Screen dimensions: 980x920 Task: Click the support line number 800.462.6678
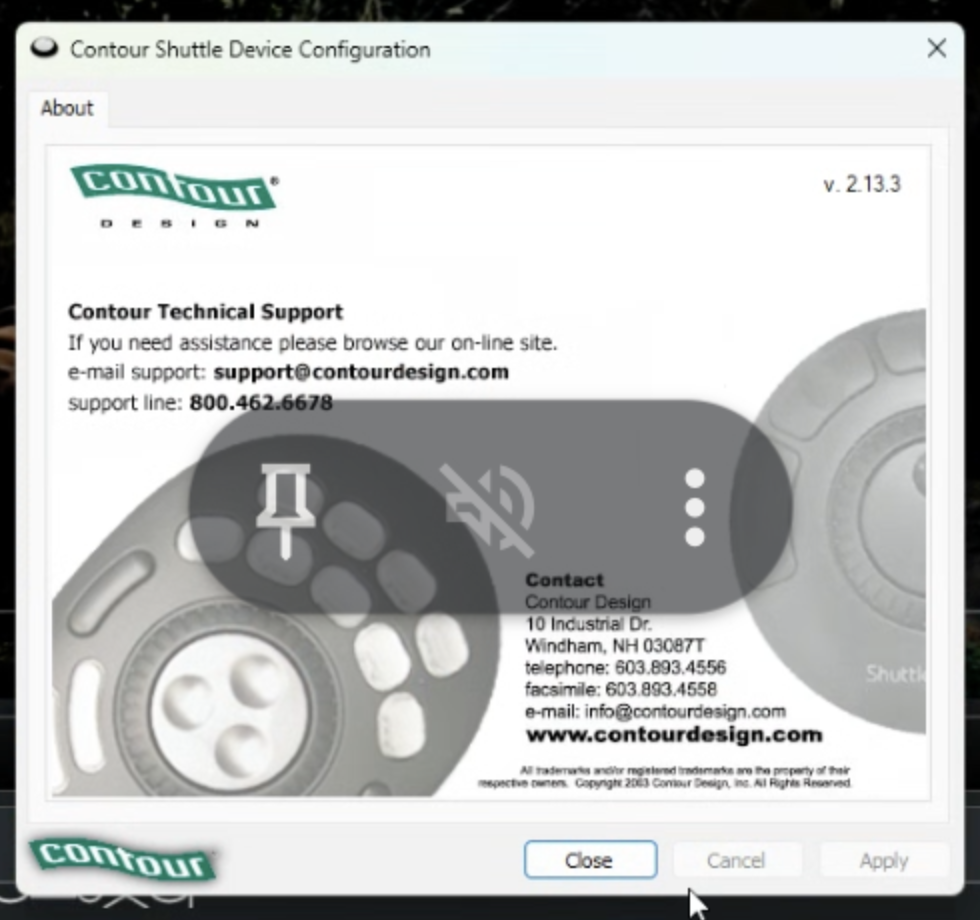[261, 403]
